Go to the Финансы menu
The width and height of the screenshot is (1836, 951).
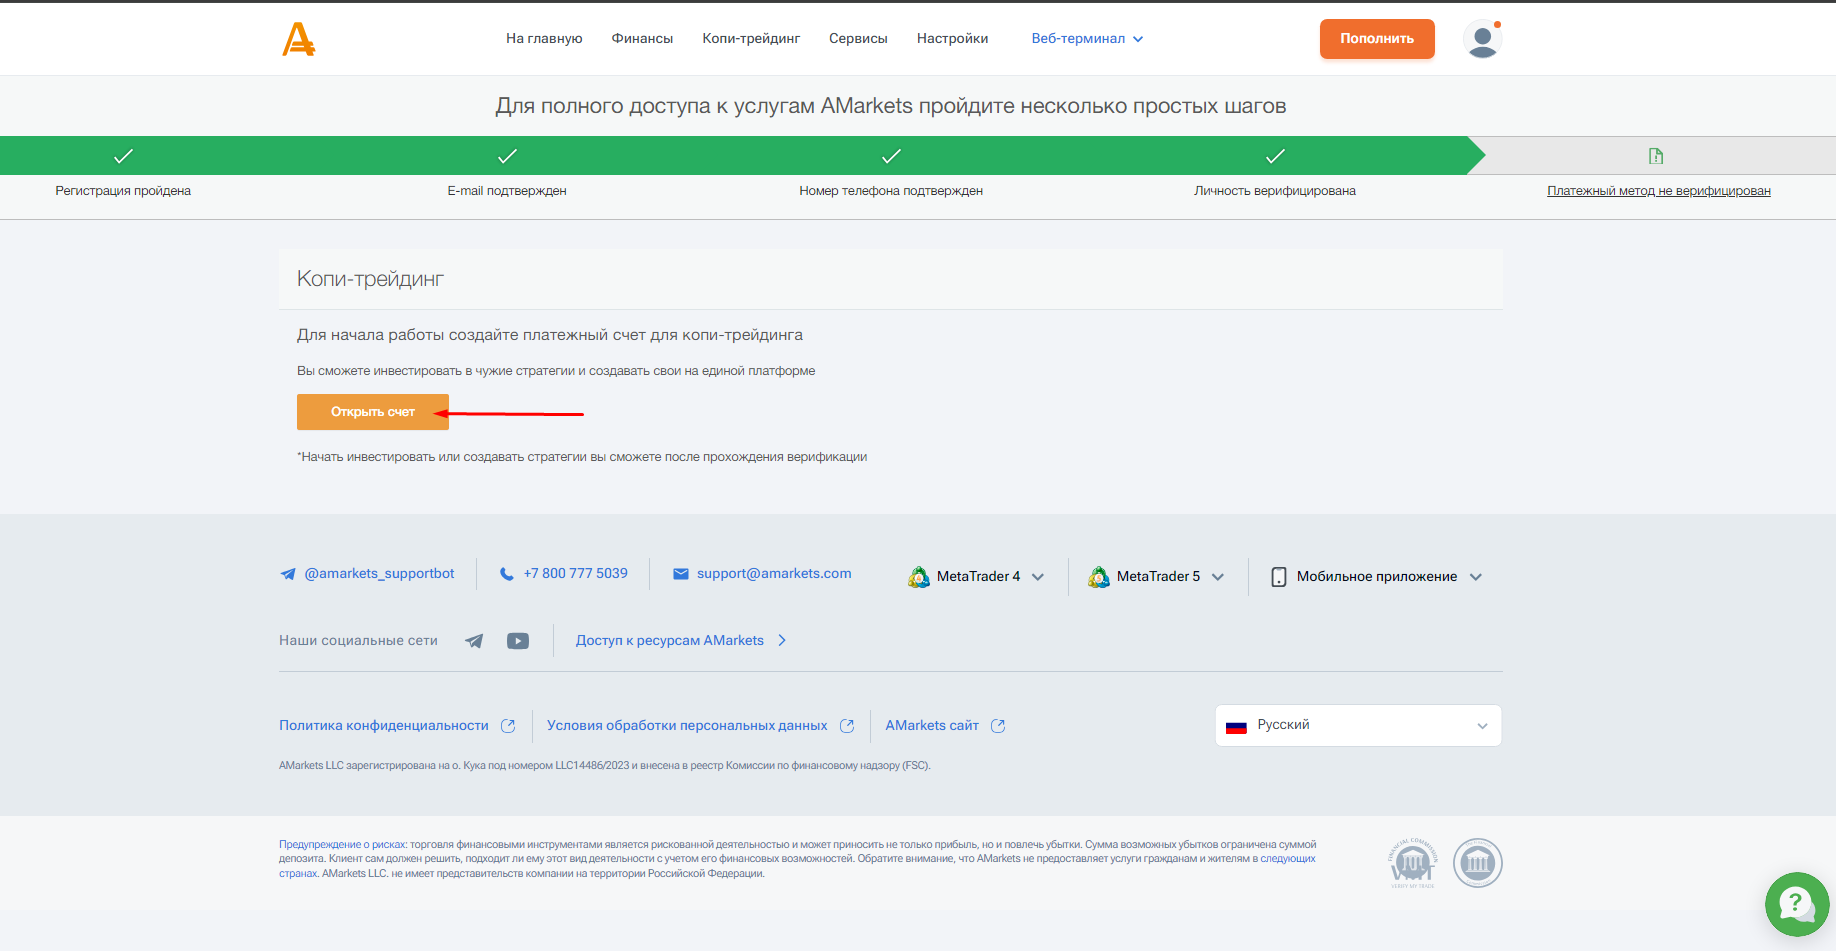642,39
